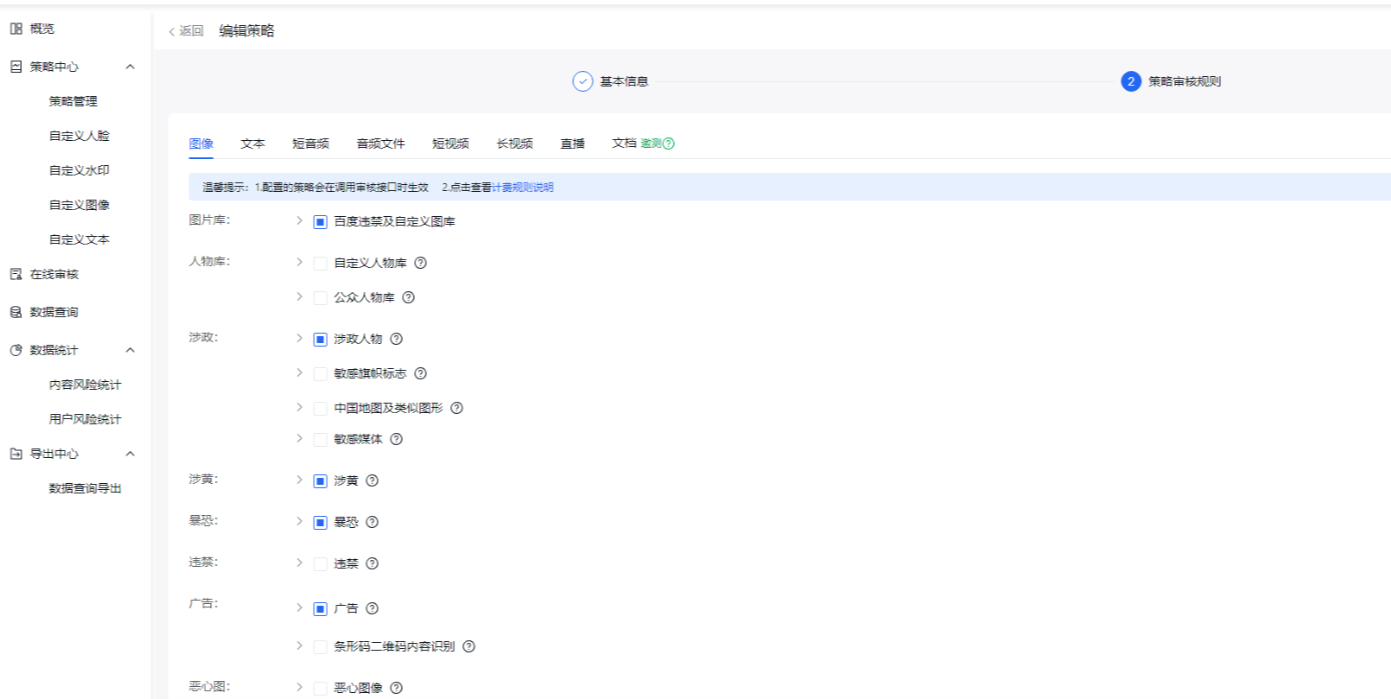Viewport: 1391px width, 699px height.
Task: Enable the 公众人物库 checkbox
Action: [320, 297]
